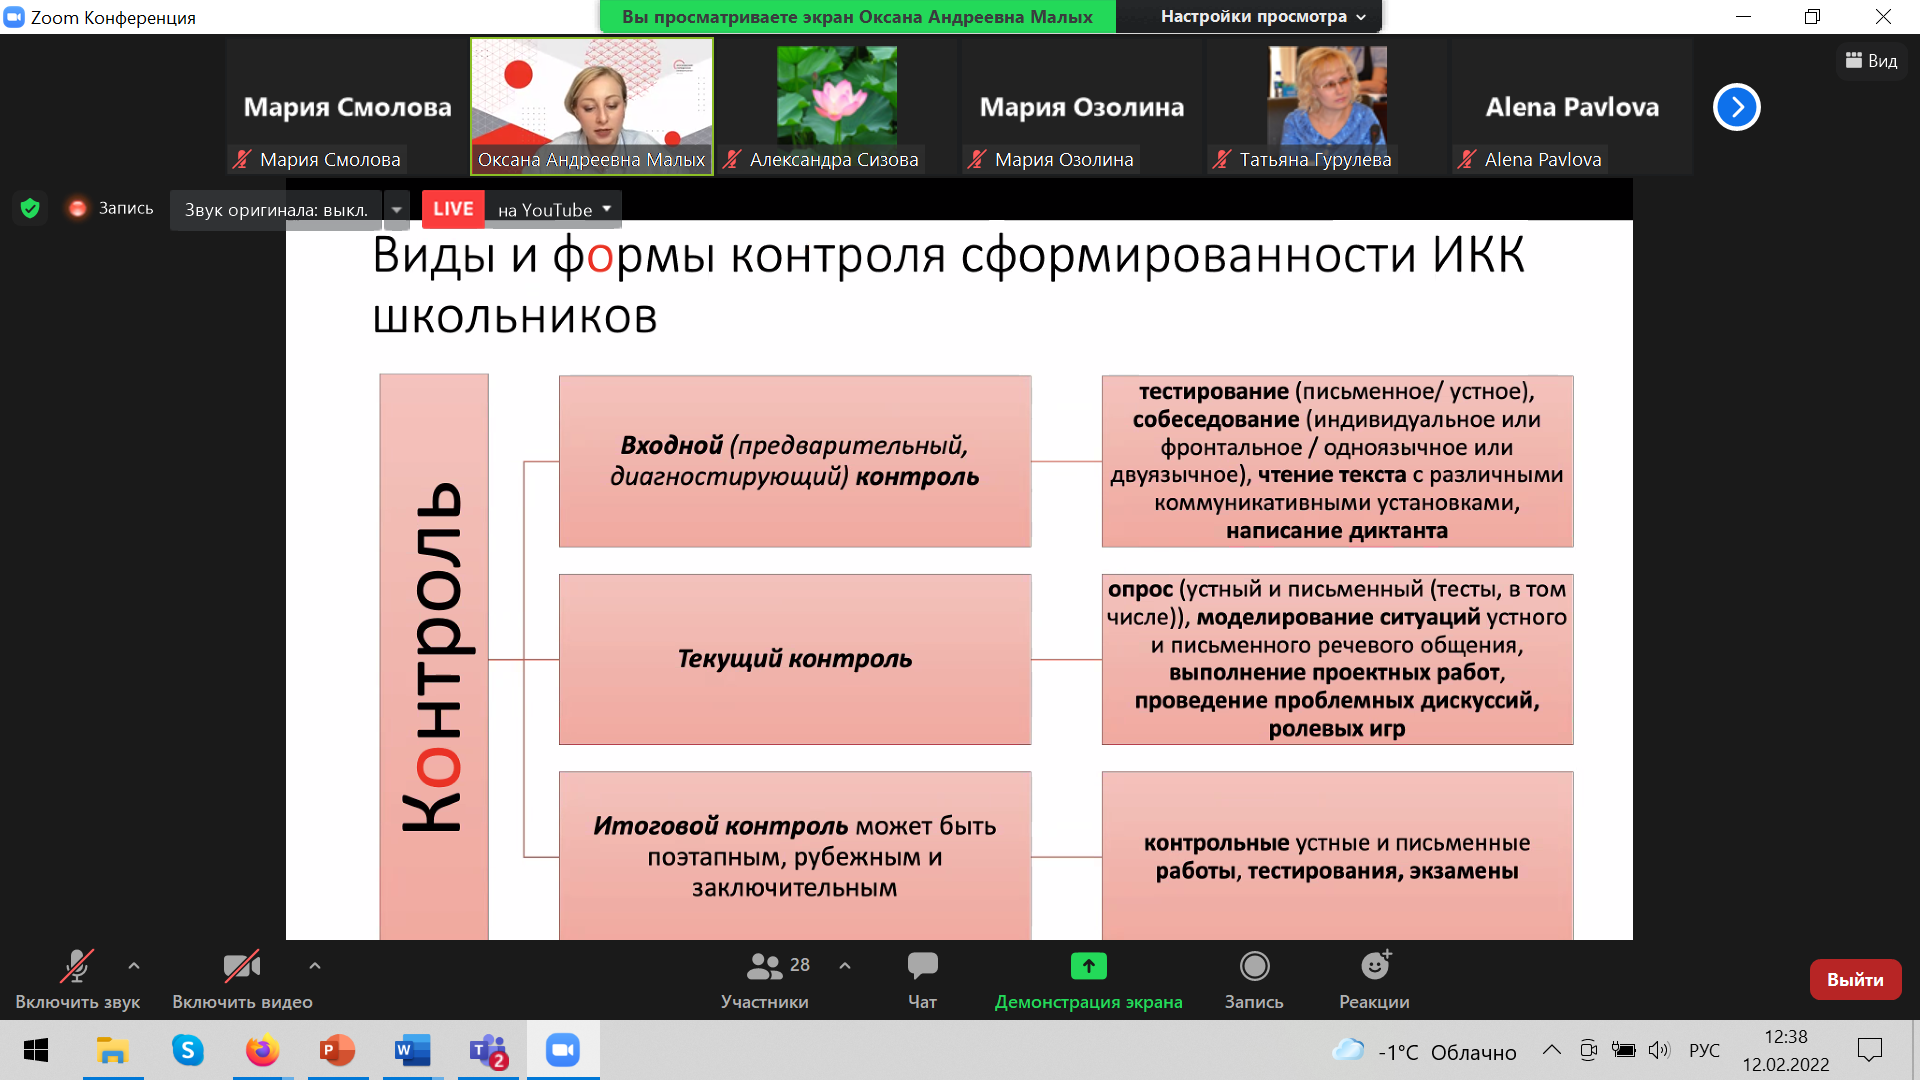Click the muted mic indicator beside Мария Смолова
Image resolution: width=1920 pixels, height=1080 pixels.
tap(243, 159)
